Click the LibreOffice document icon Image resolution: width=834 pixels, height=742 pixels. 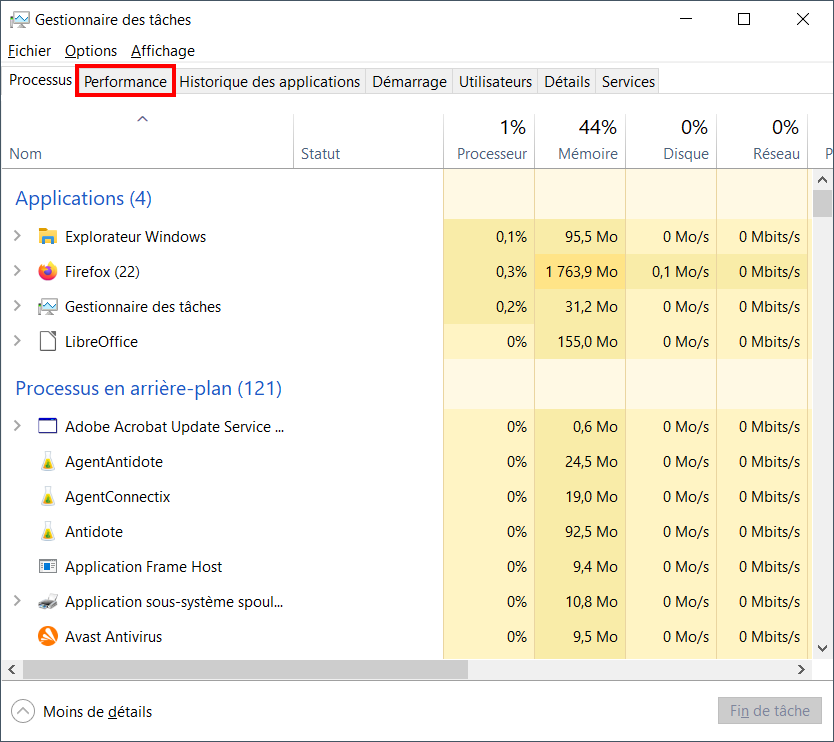point(48,341)
